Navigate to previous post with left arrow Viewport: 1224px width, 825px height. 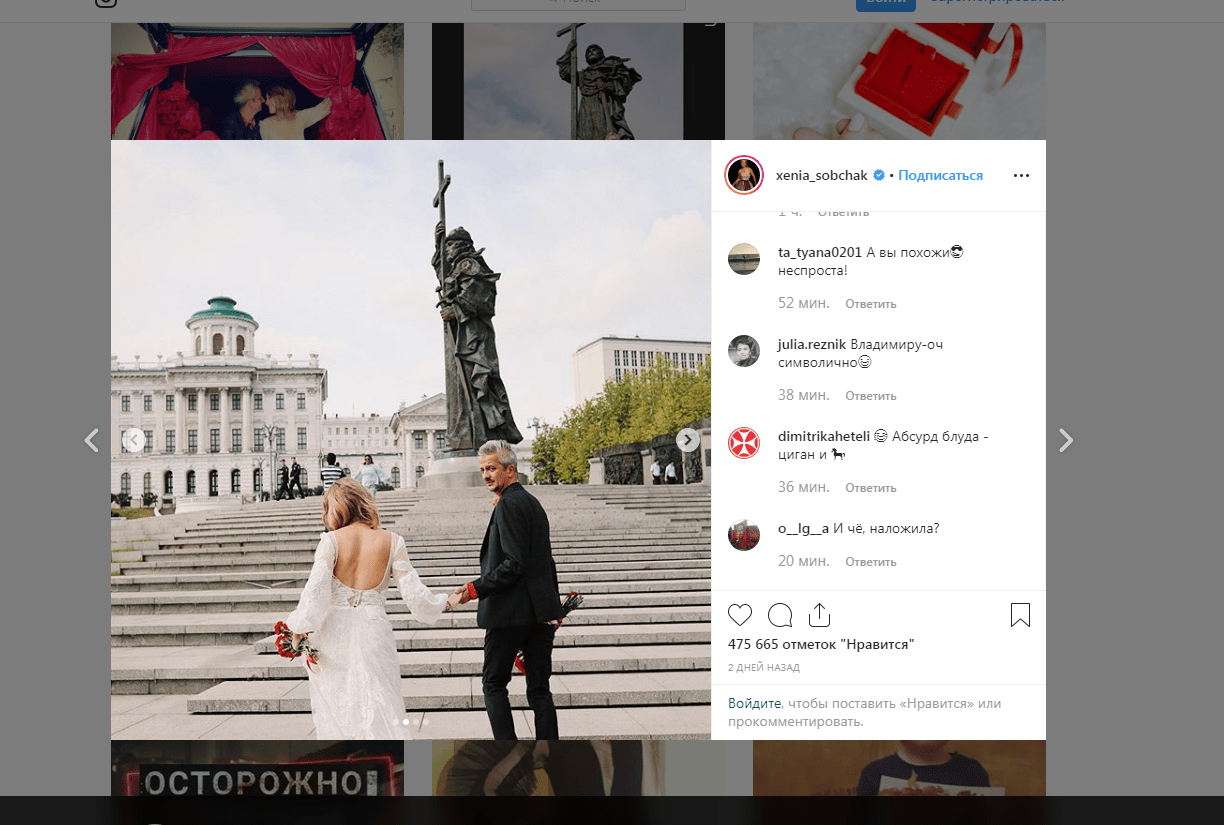tap(92, 440)
